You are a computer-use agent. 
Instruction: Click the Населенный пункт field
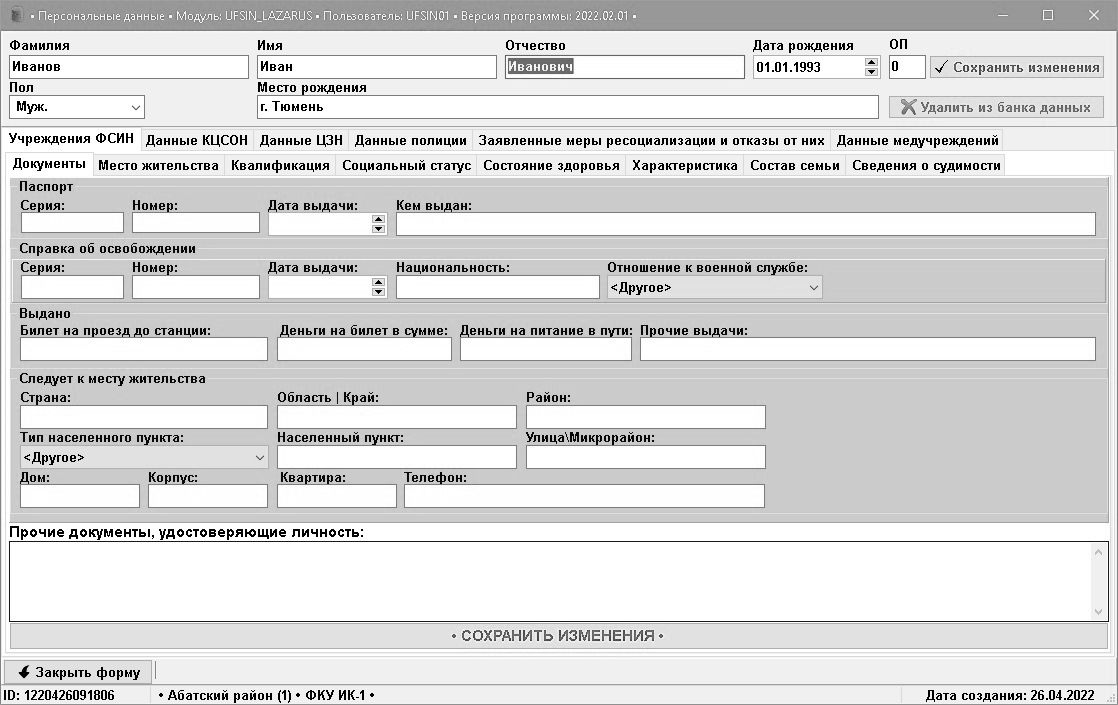[x=397, y=457]
